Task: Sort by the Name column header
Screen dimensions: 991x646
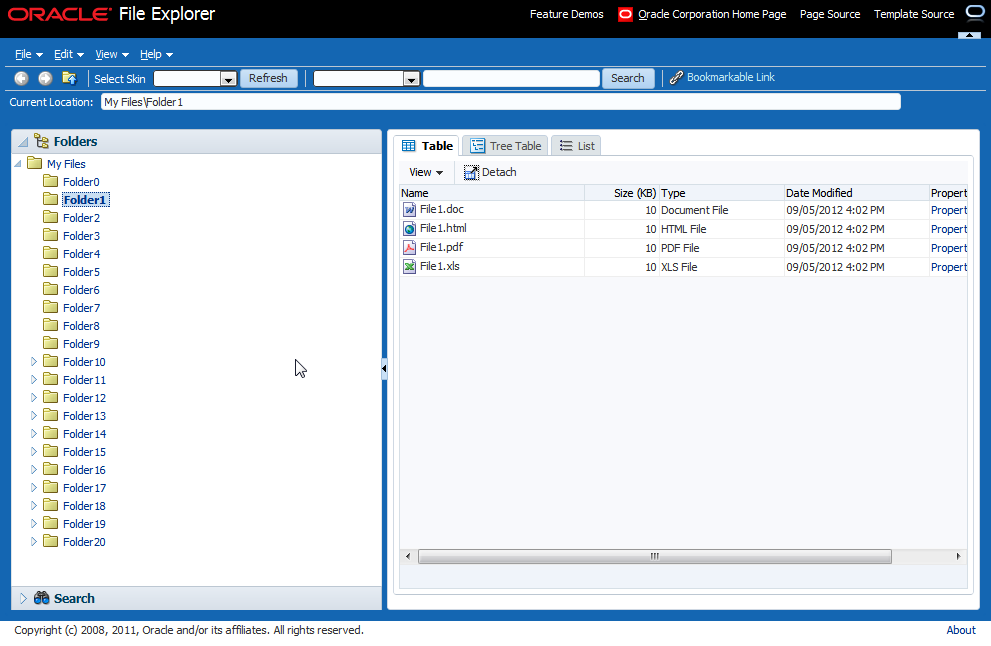Action: tap(492, 193)
